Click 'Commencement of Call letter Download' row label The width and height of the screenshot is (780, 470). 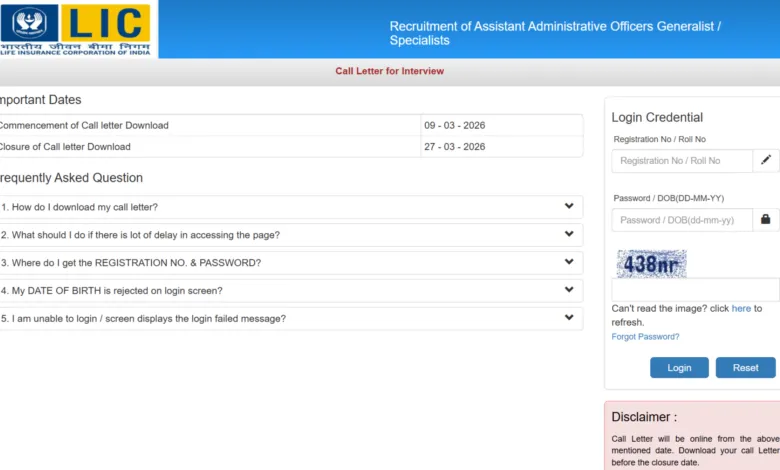(x=84, y=125)
